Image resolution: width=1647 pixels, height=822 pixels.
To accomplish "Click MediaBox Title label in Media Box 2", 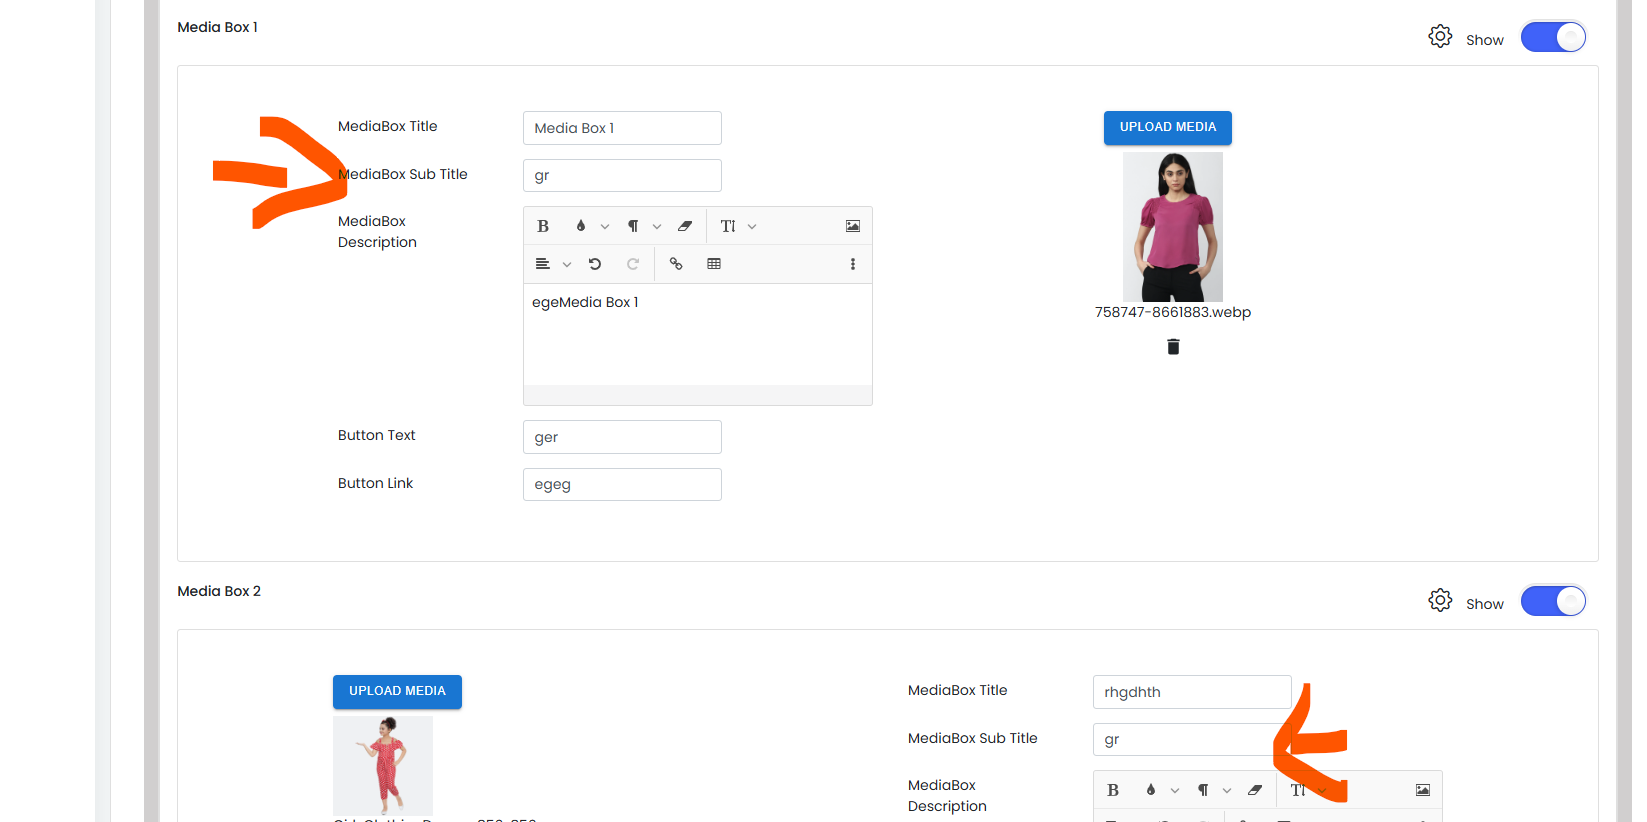I will pyautogui.click(x=957, y=690).
